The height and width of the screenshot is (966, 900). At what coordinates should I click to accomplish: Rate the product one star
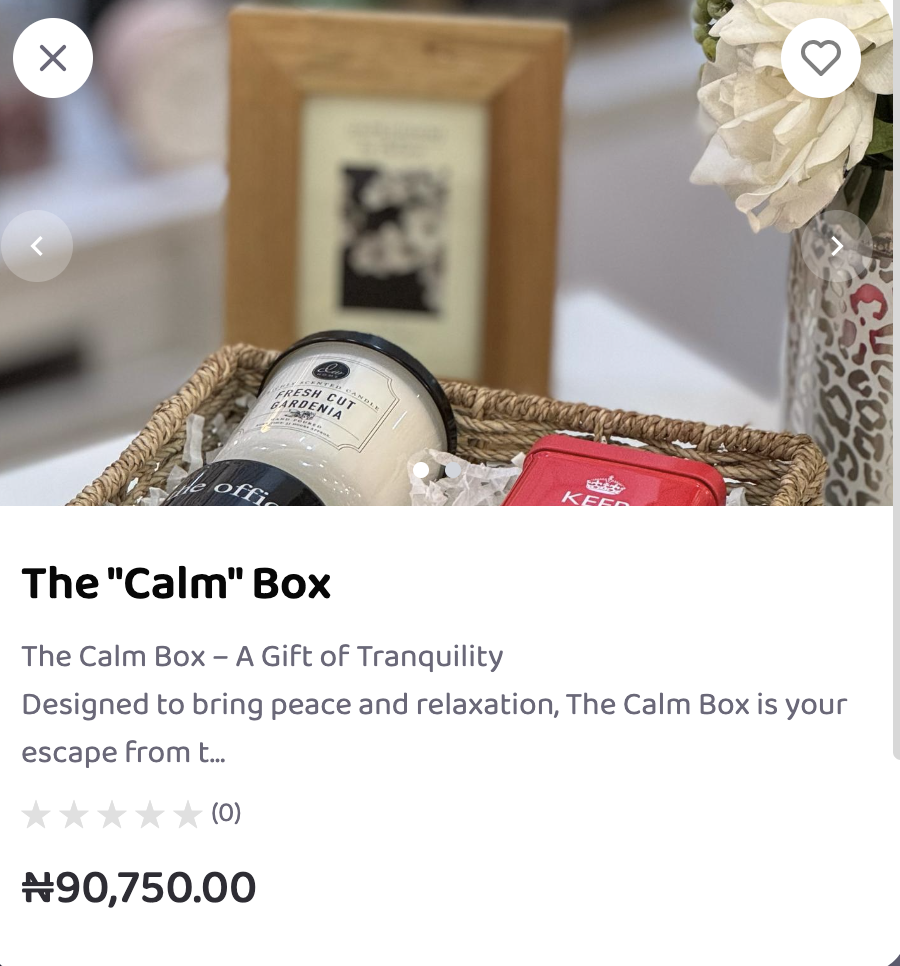(36, 814)
